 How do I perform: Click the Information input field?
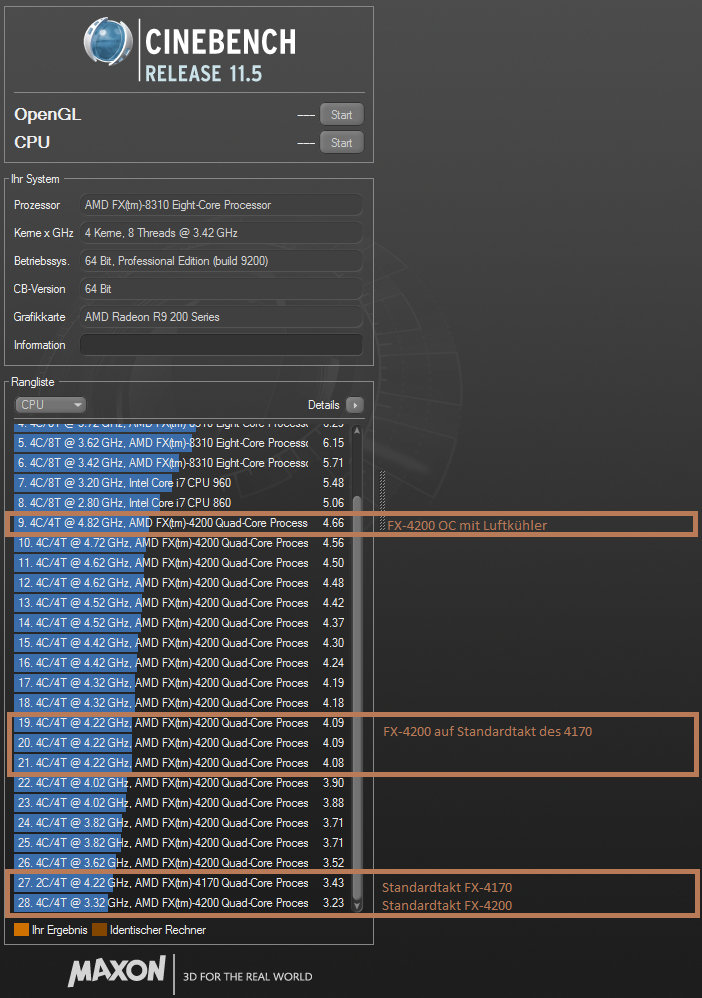click(221, 345)
